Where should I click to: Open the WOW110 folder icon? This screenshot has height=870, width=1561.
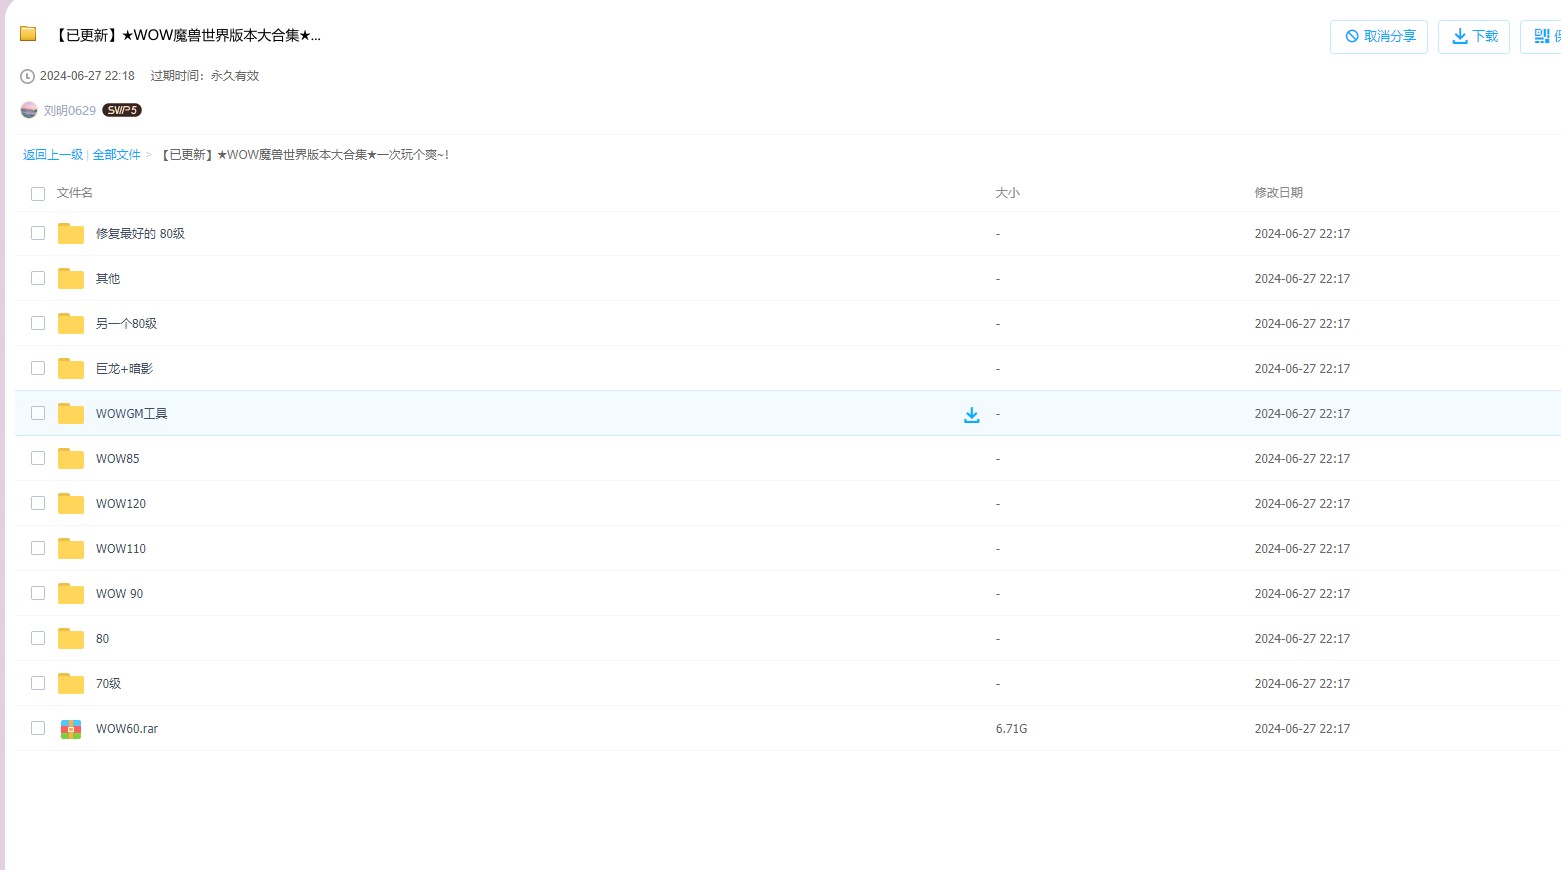[71, 549]
